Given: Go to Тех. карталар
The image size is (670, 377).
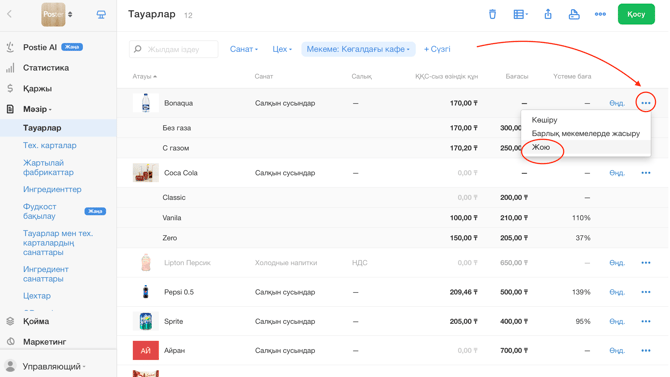Looking at the screenshot, I should 50,145.
